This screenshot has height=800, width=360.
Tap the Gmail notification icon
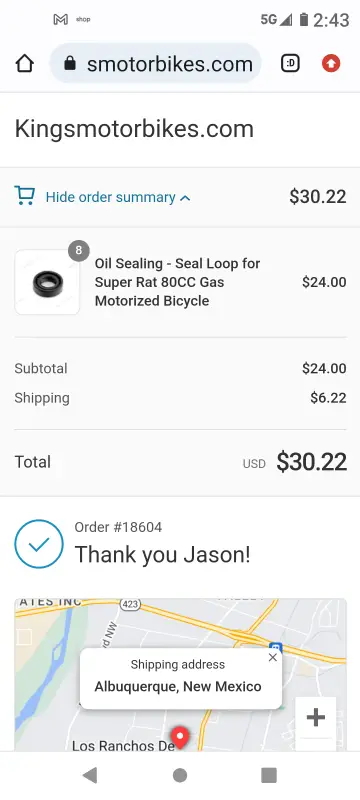click(x=61, y=19)
